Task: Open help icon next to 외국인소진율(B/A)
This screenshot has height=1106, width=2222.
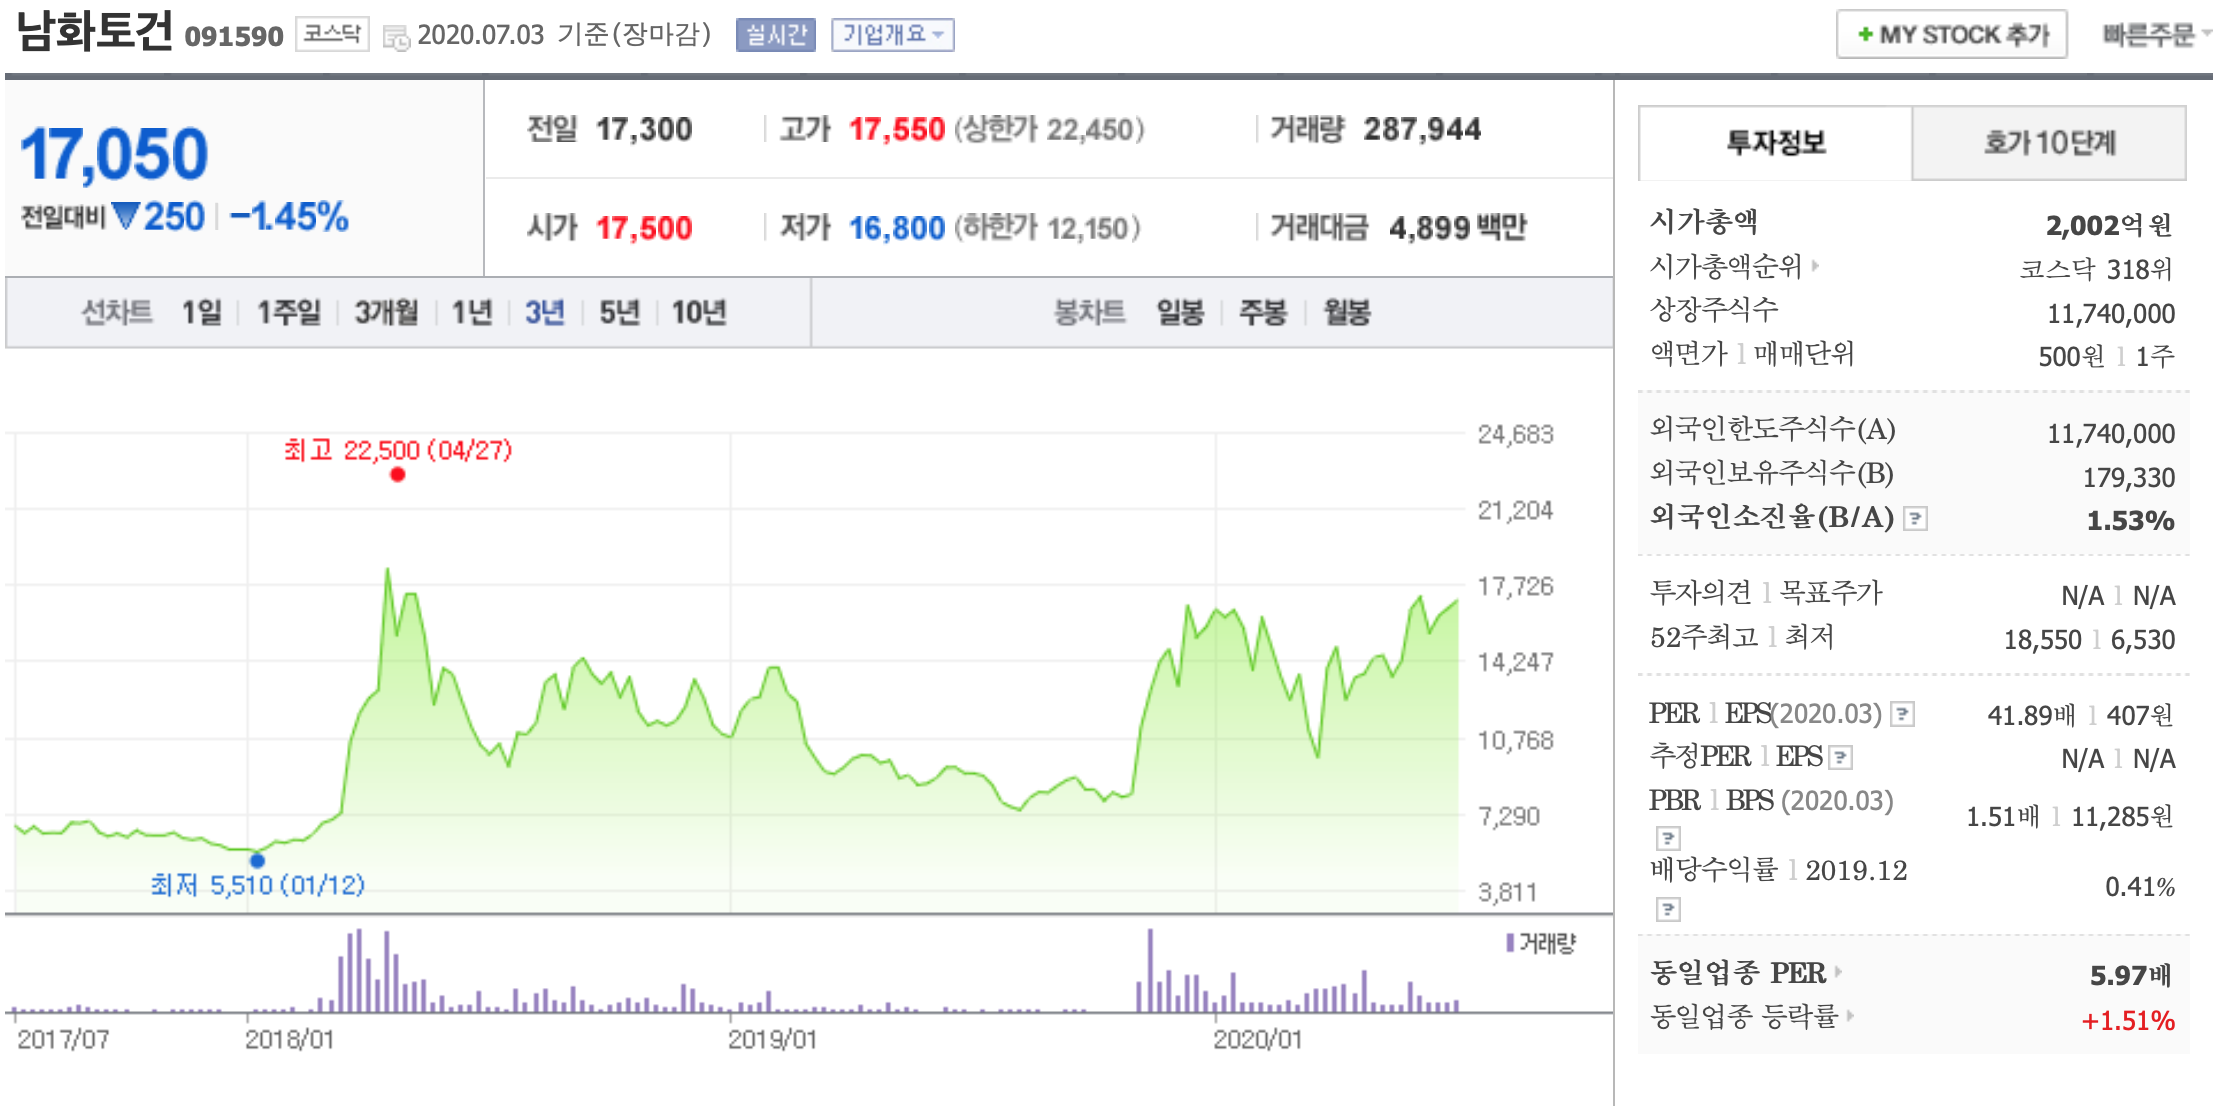Action: (x=1915, y=518)
